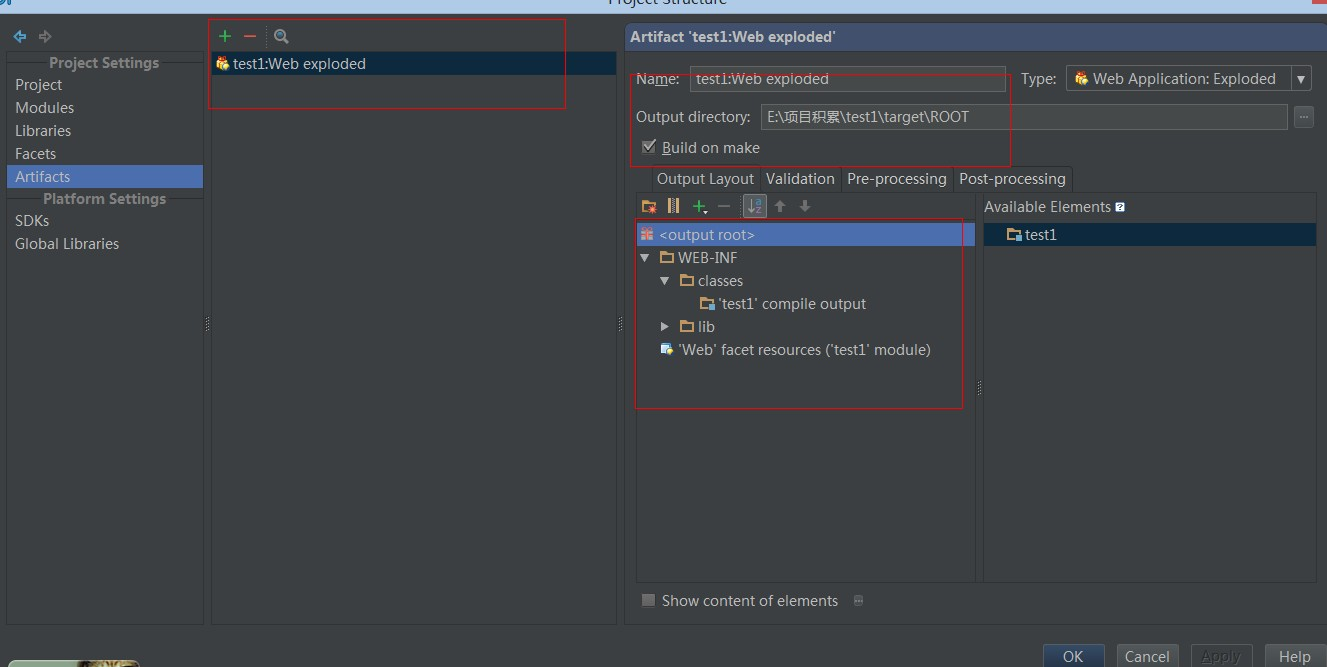Collapse the WEB-INF folder node
Screen dimensions: 1327x667
point(645,258)
